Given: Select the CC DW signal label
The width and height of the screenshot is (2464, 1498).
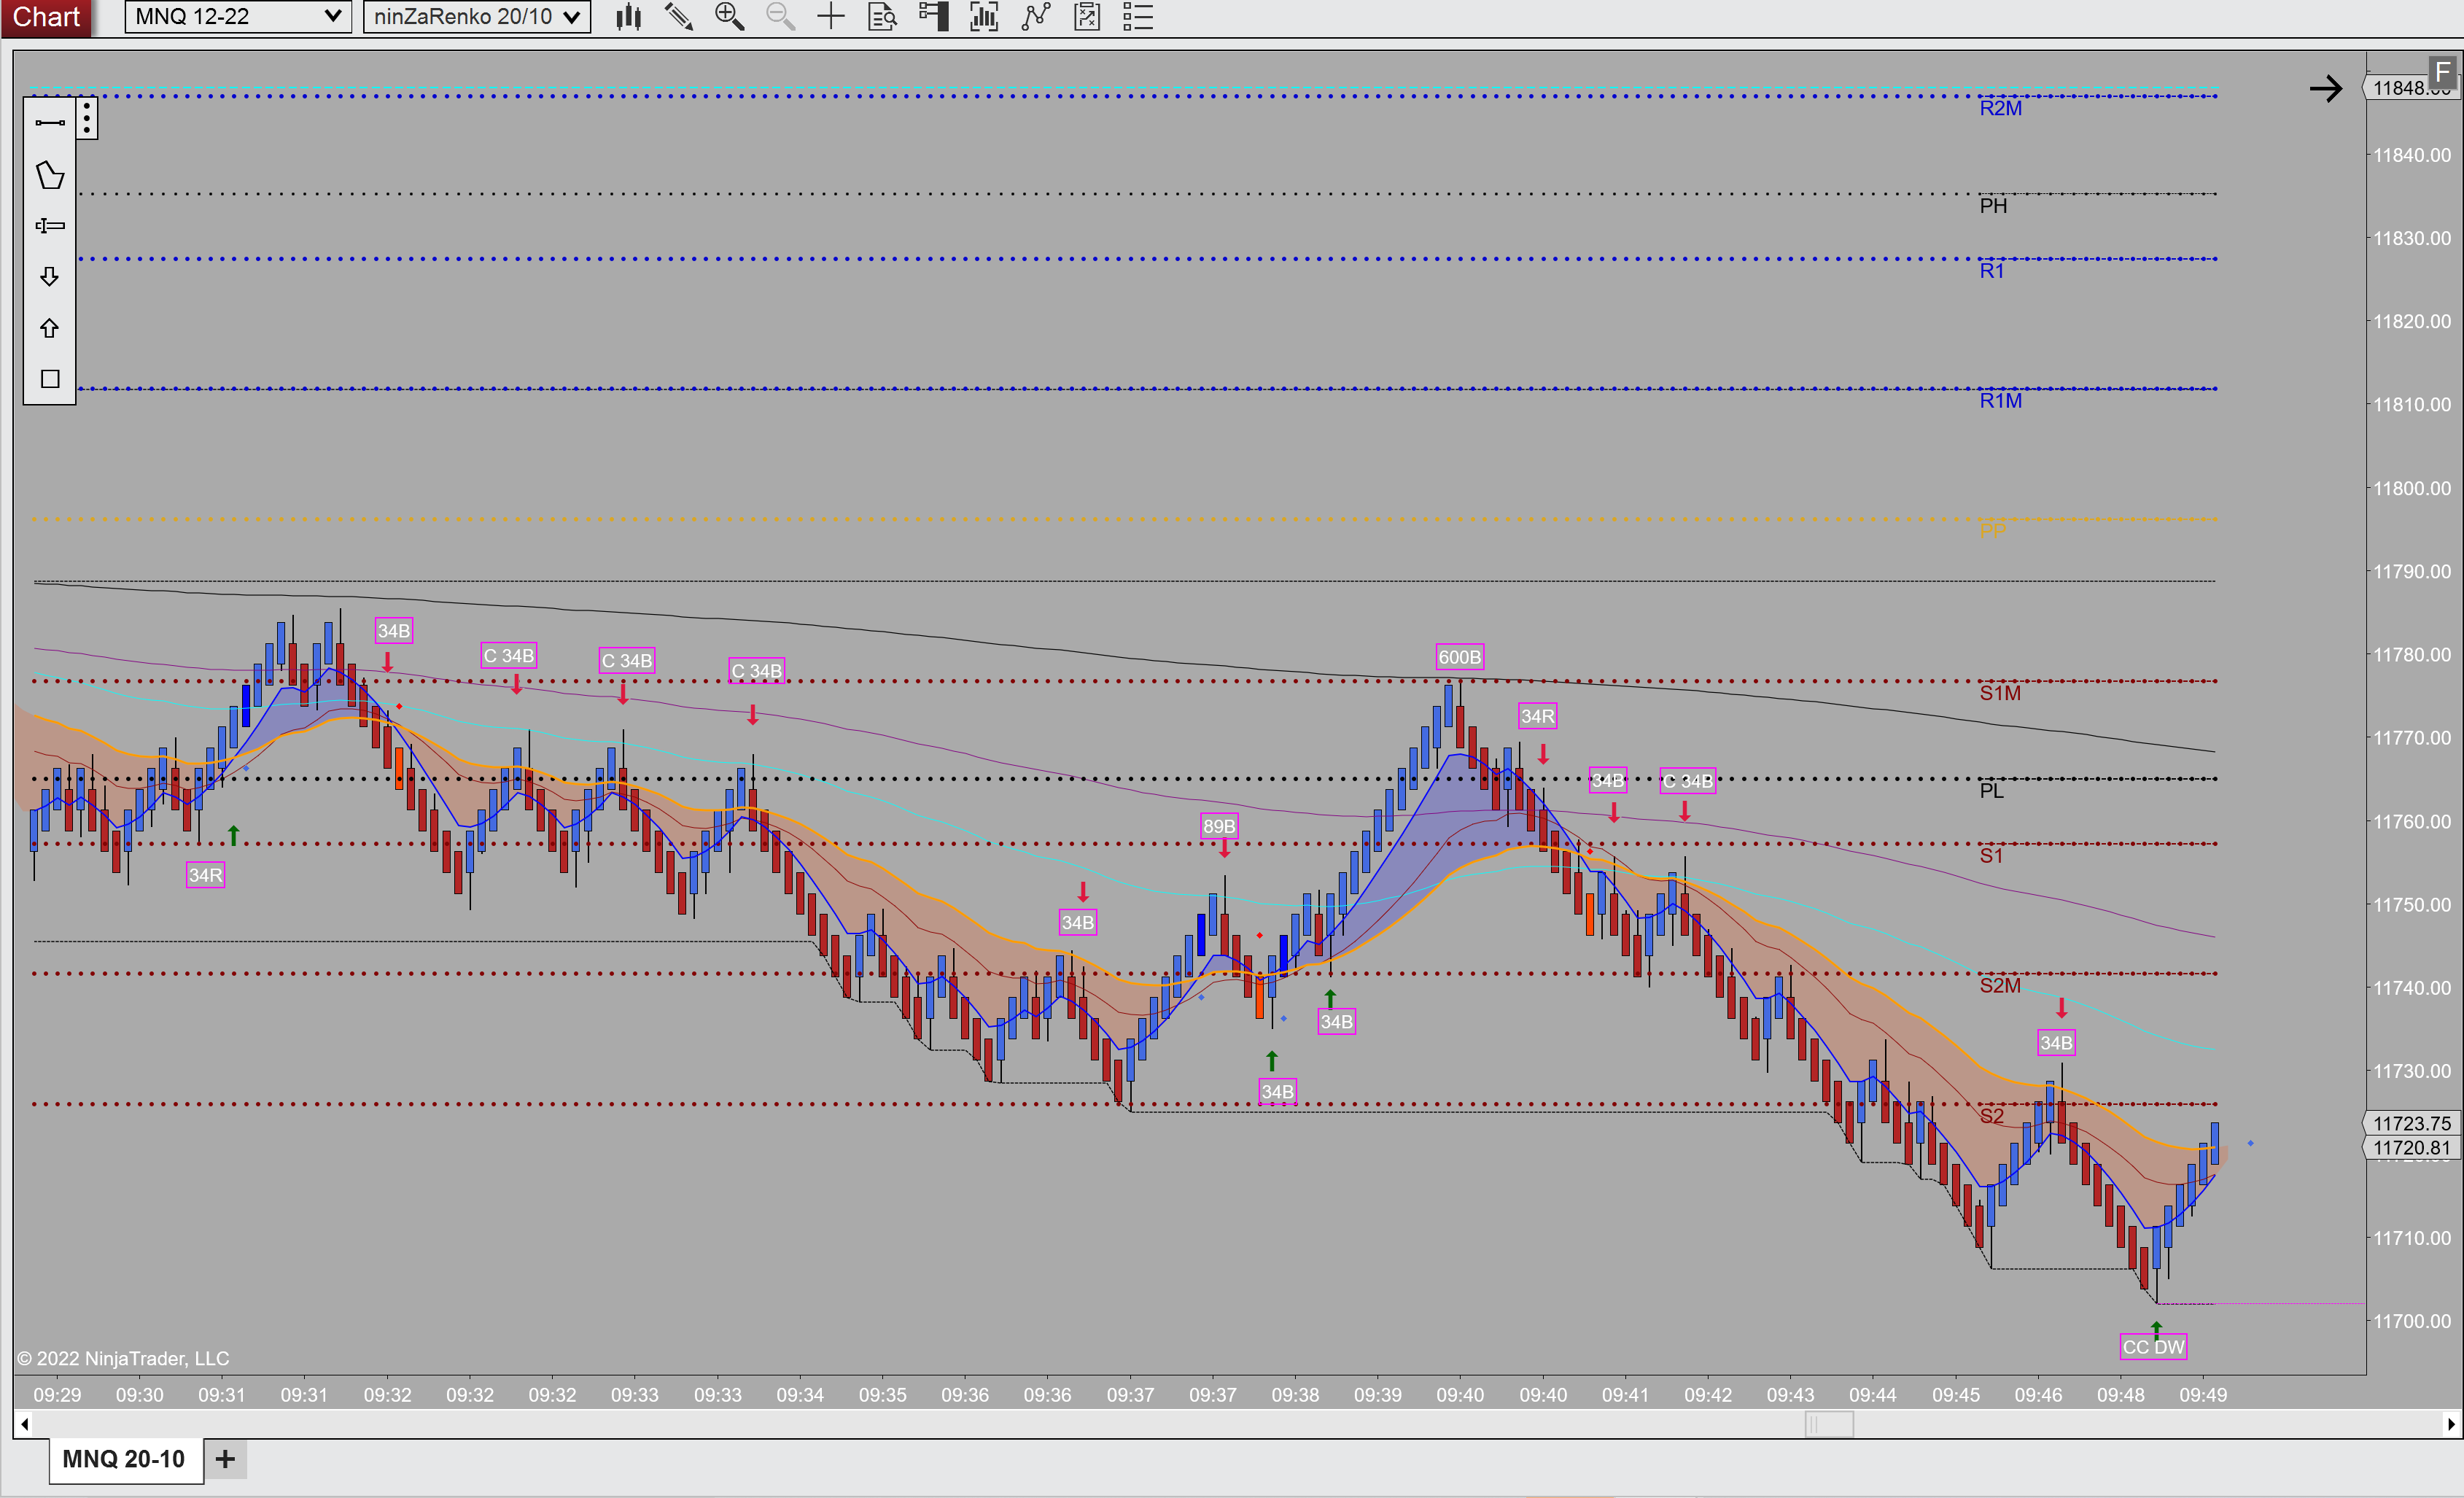Looking at the screenshot, I should (2153, 1347).
